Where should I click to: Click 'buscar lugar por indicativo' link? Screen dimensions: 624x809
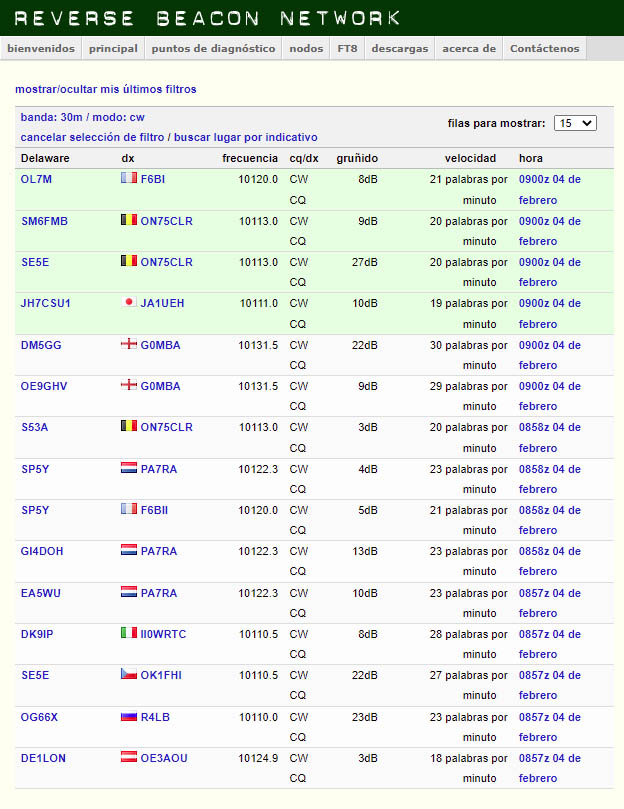point(245,137)
